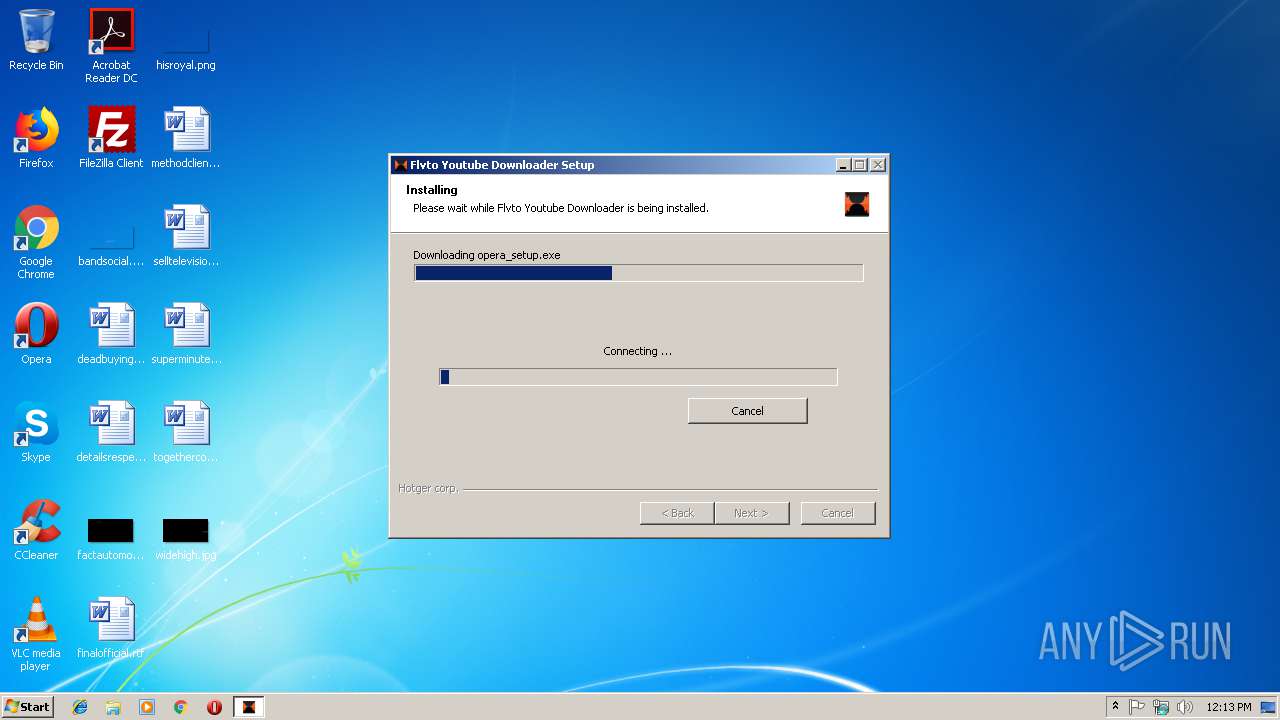Select the superminute Word document
The width and height of the screenshot is (1280, 720).
[186, 334]
